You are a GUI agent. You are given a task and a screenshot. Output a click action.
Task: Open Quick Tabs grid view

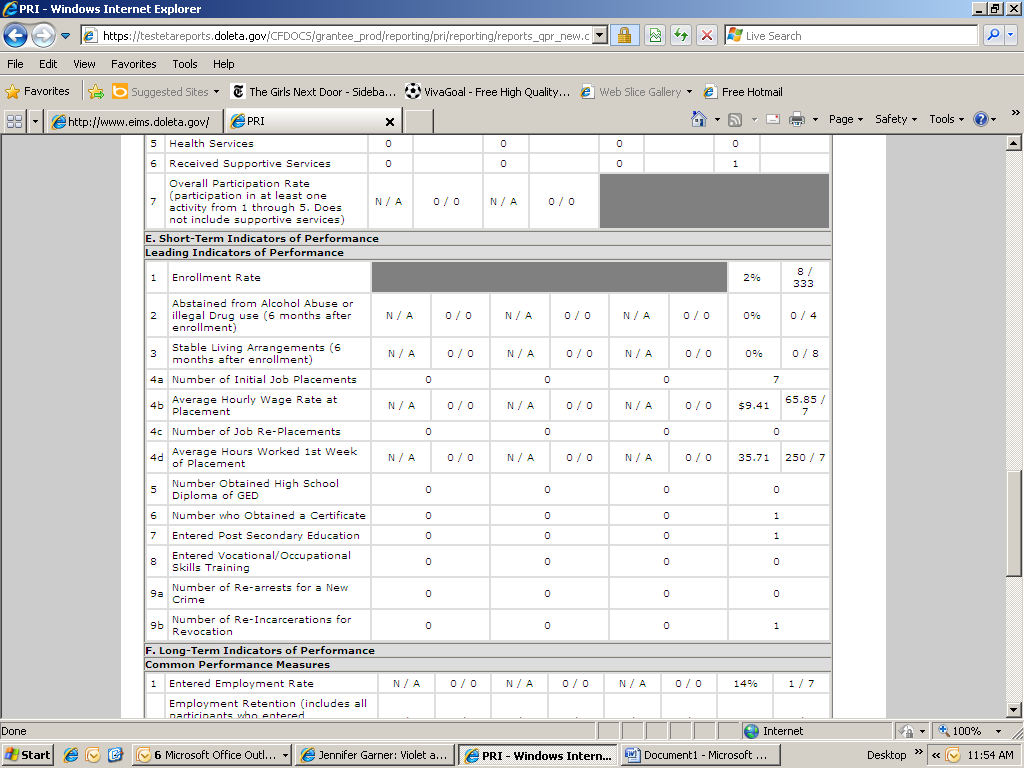coord(15,121)
